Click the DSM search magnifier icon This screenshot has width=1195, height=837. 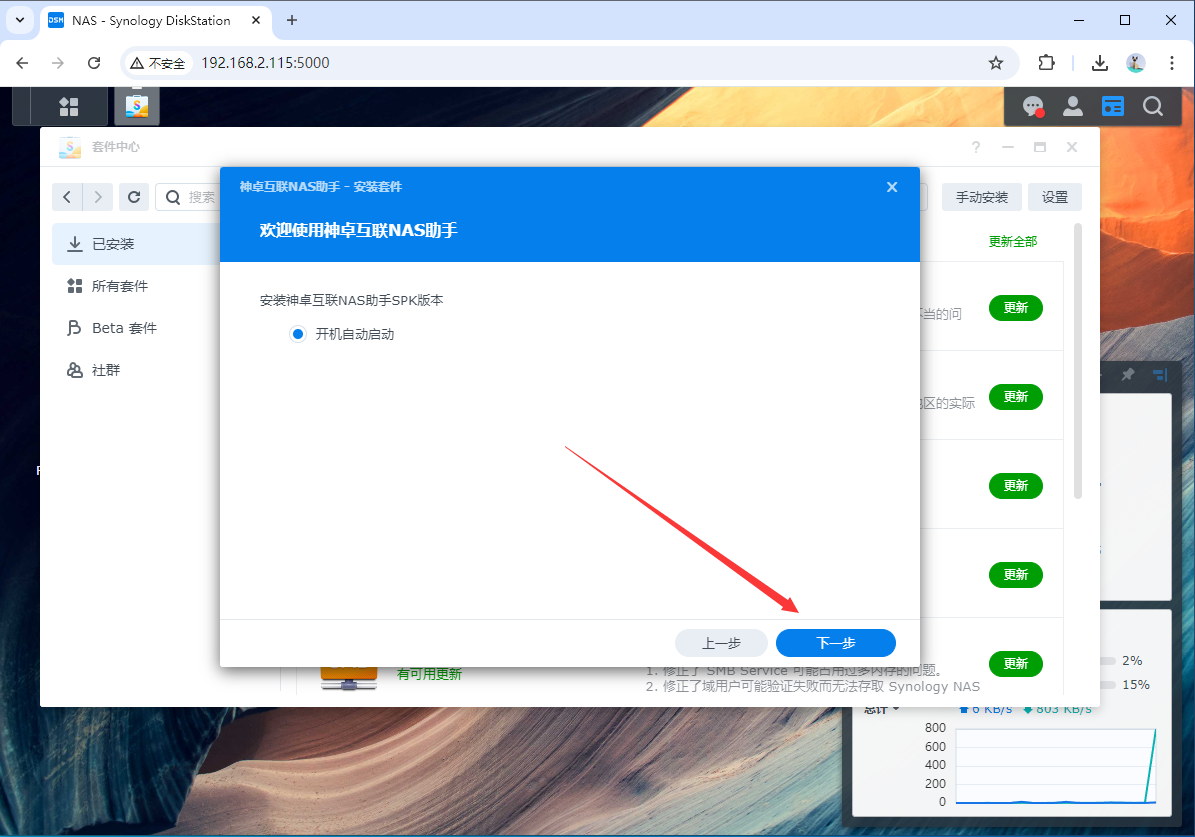[x=1153, y=106]
